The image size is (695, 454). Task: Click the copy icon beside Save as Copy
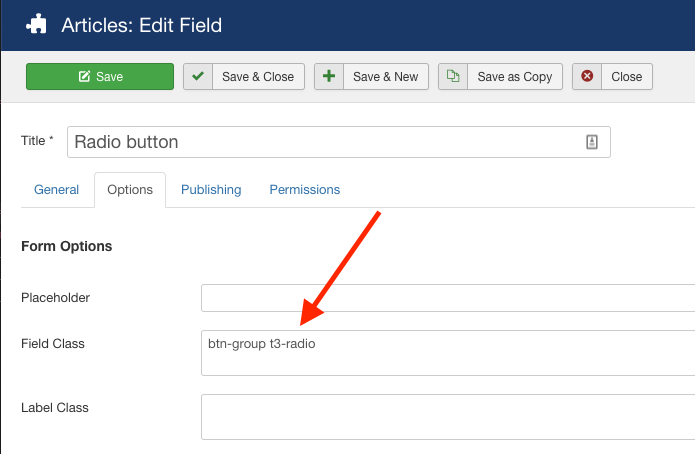click(453, 77)
